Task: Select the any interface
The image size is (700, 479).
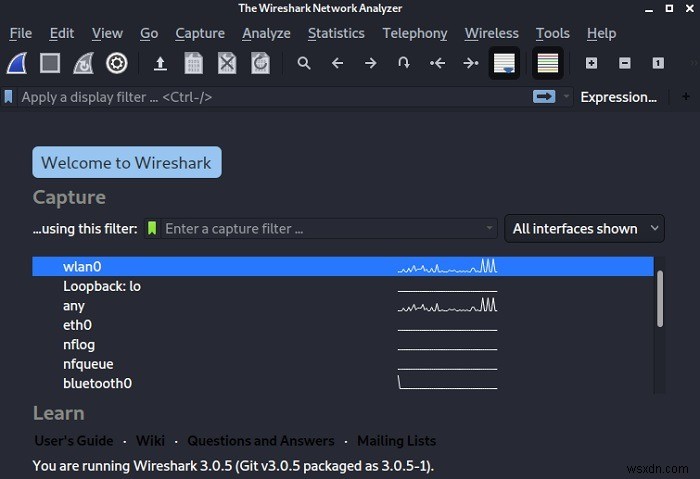Action: pos(343,306)
